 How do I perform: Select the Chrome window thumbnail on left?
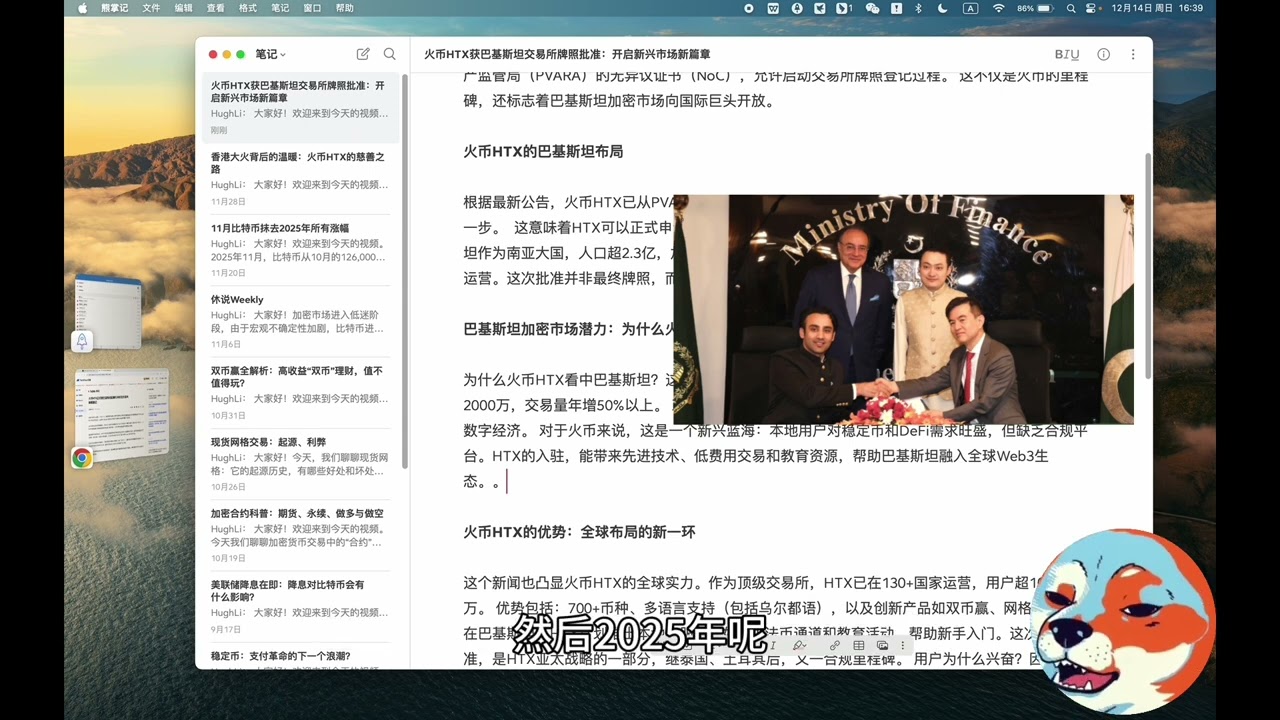[x=122, y=415]
